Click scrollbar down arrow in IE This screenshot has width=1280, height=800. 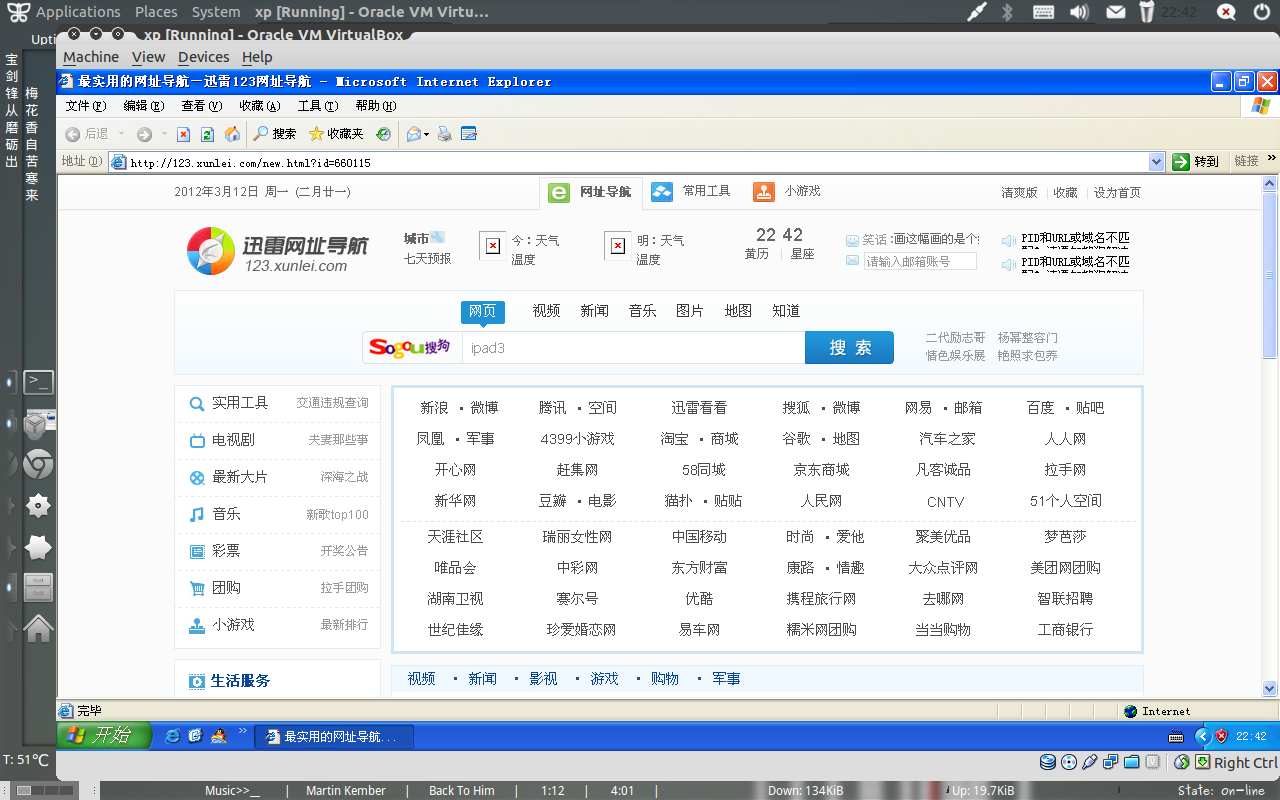click(x=1270, y=688)
